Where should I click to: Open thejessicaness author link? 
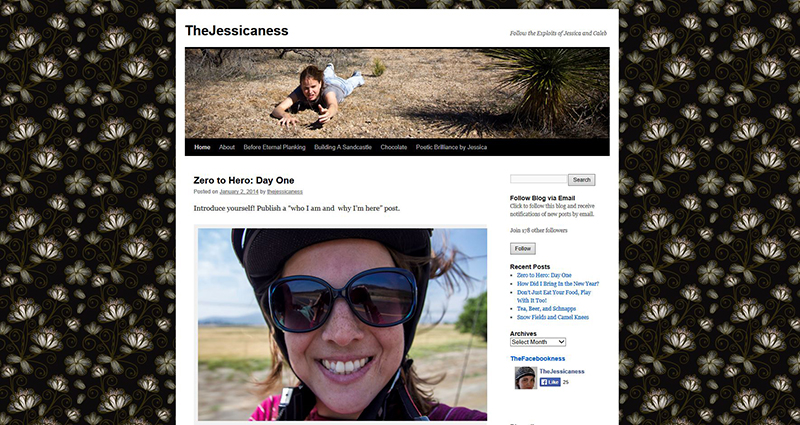point(285,192)
